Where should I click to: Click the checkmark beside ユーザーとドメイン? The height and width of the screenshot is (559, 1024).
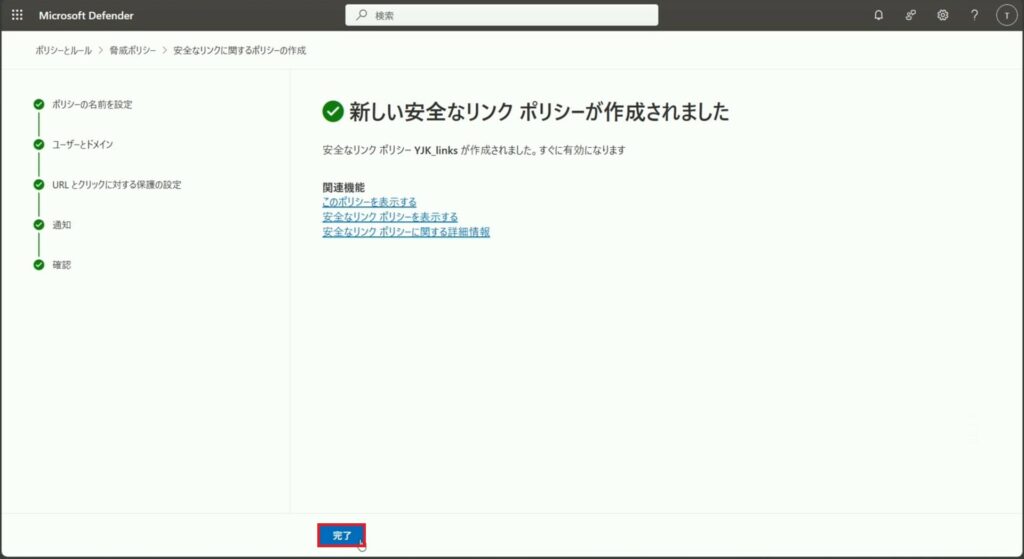(39, 144)
